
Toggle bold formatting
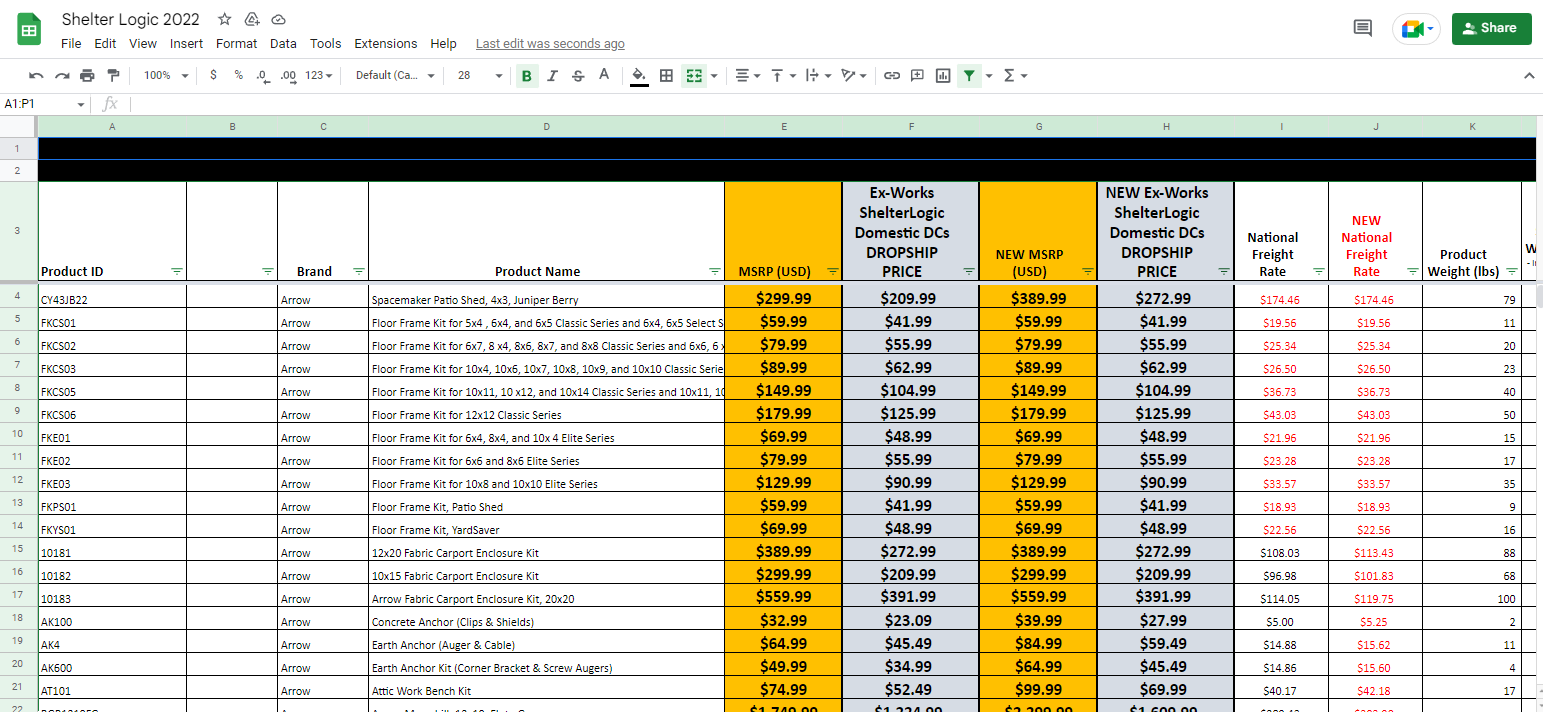[x=527, y=75]
